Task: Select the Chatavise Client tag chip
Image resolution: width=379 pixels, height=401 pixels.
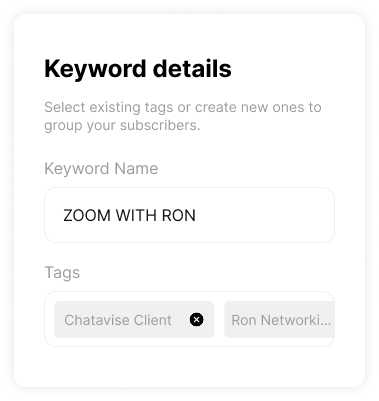Action: tap(134, 320)
